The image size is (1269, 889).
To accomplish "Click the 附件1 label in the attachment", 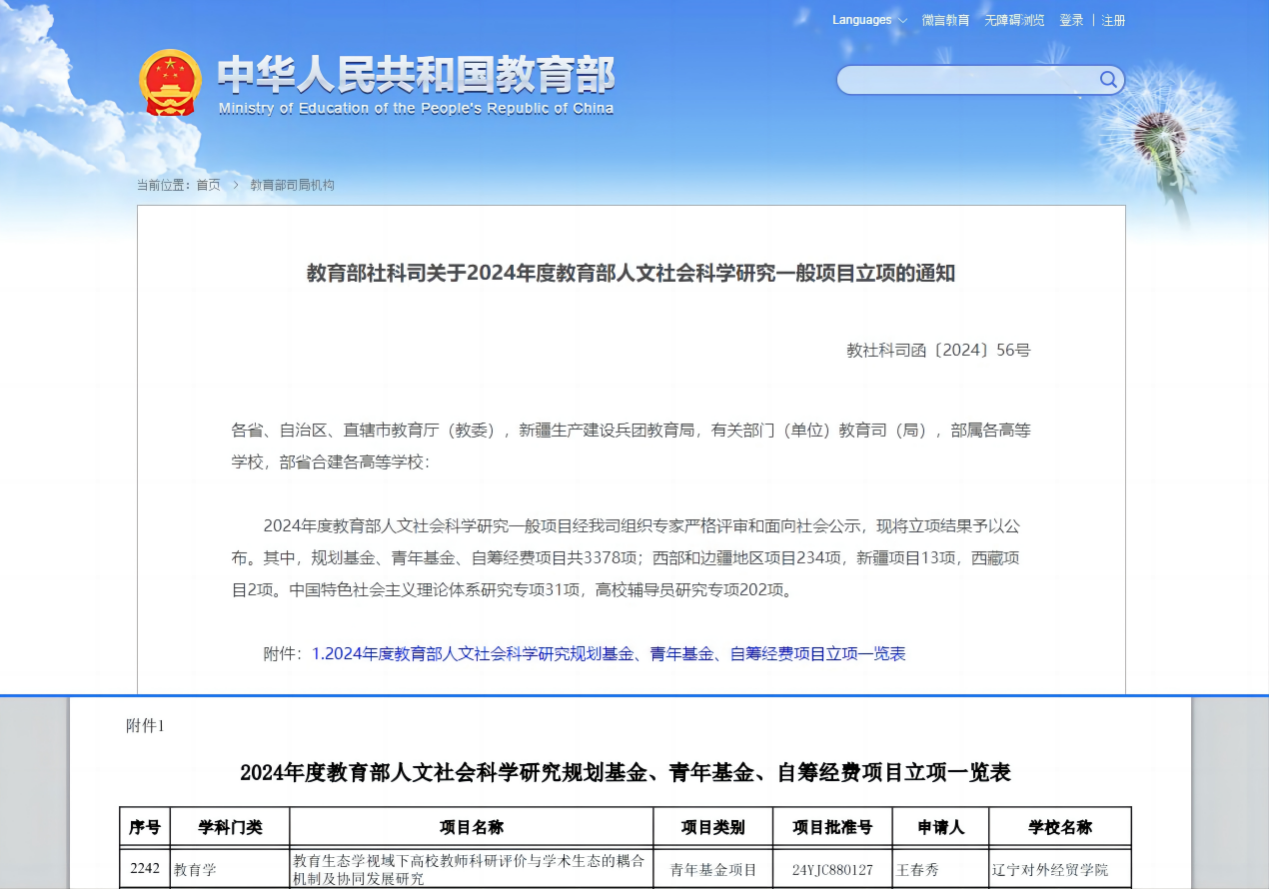I will click(145, 726).
